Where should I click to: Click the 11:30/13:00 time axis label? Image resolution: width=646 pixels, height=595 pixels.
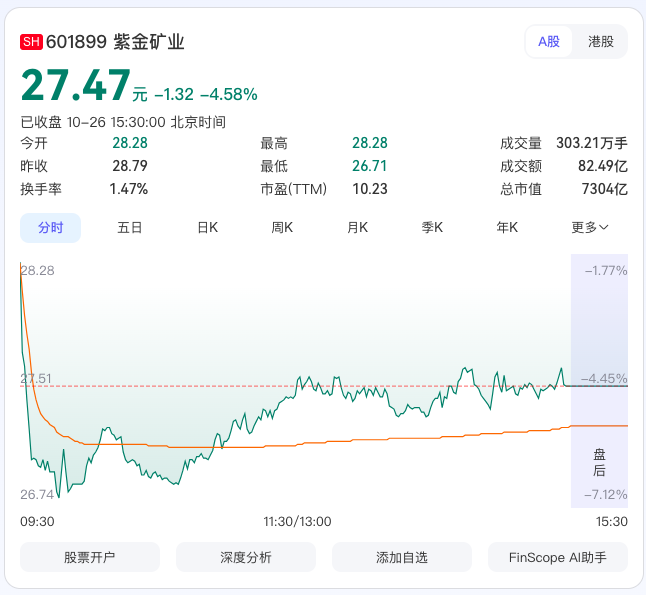tap(297, 522)
